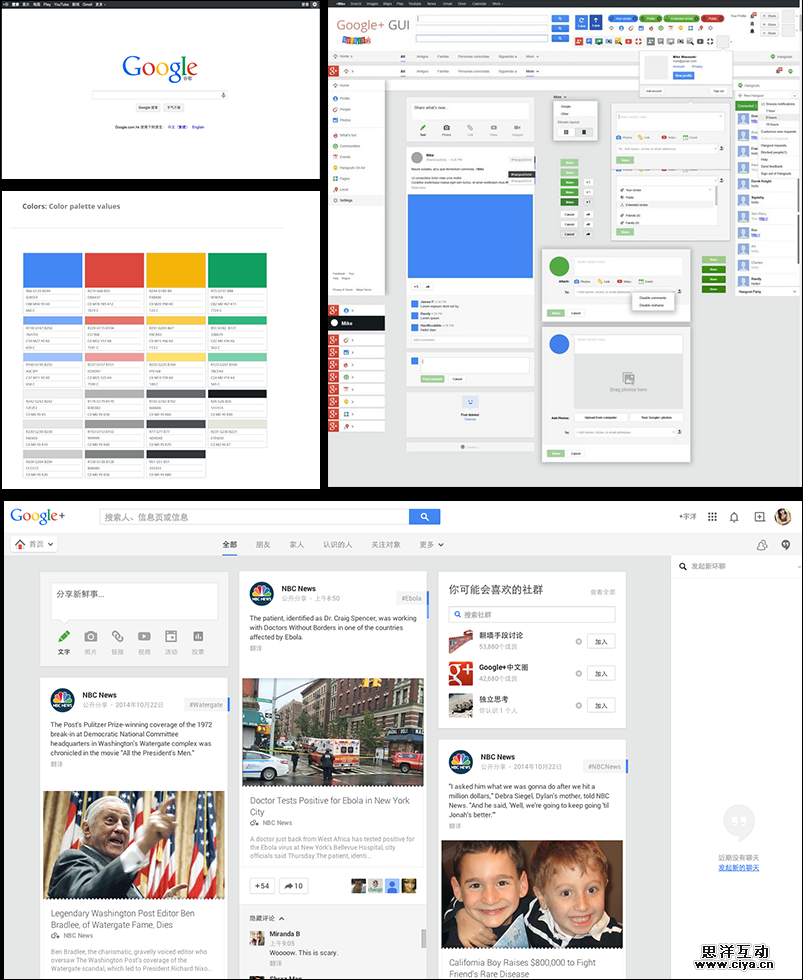Open the profile avatar photo menu
The image size is (803, 980).
(783, 516)
